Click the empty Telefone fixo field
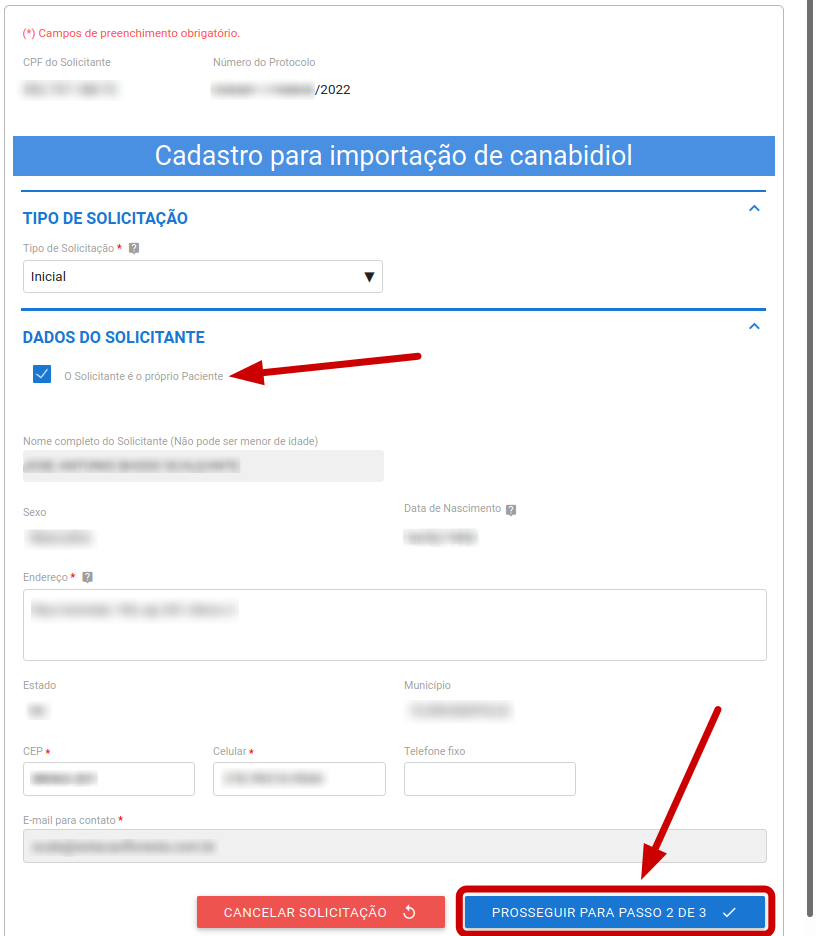 (489, 778)
